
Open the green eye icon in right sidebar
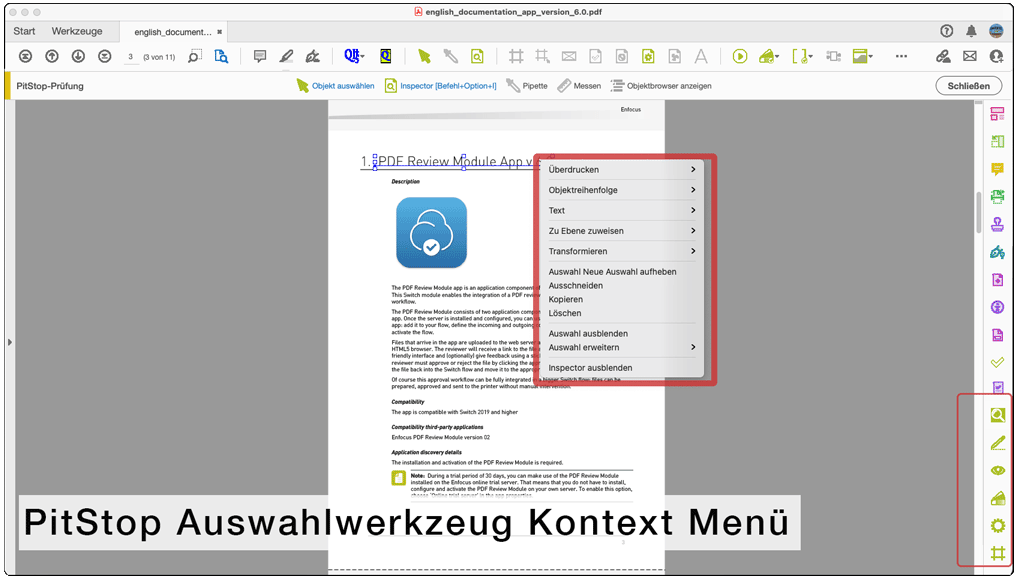click(x=997, y=470)
